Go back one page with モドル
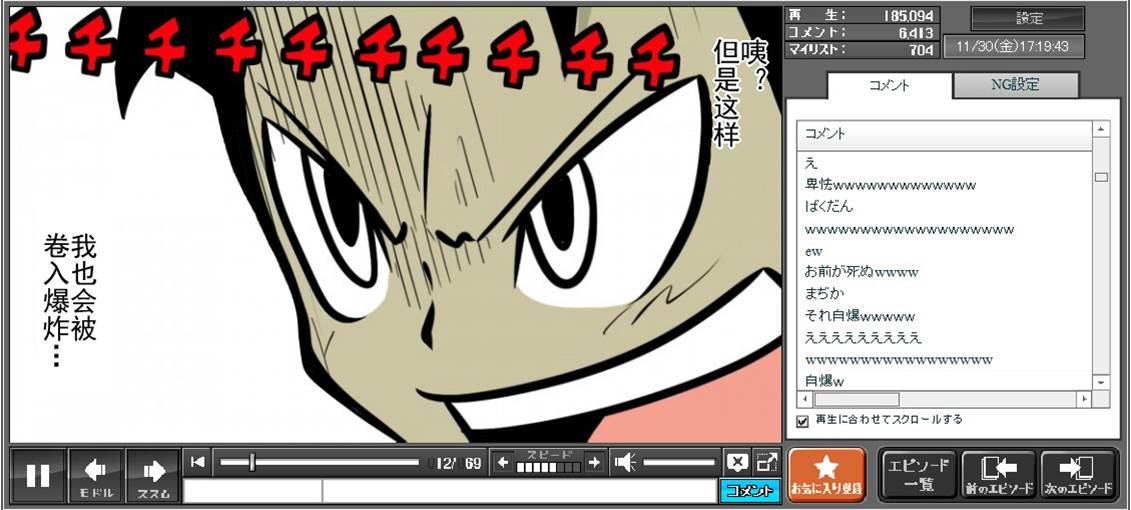The width and height of the screenshot is (1131, 510). [x=96, y=476]
